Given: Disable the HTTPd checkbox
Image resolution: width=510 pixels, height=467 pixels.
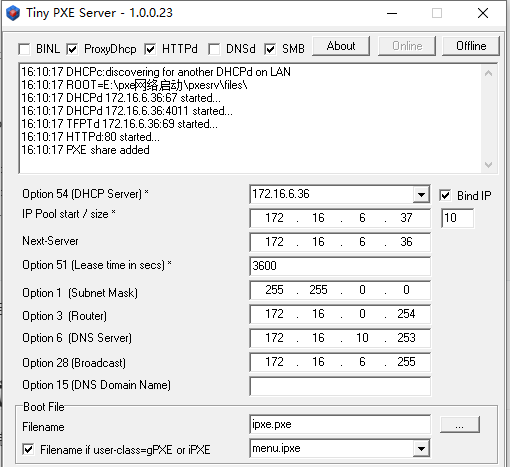Looking at the screenshot, I should pyautogui.click(x=150, y=49).
